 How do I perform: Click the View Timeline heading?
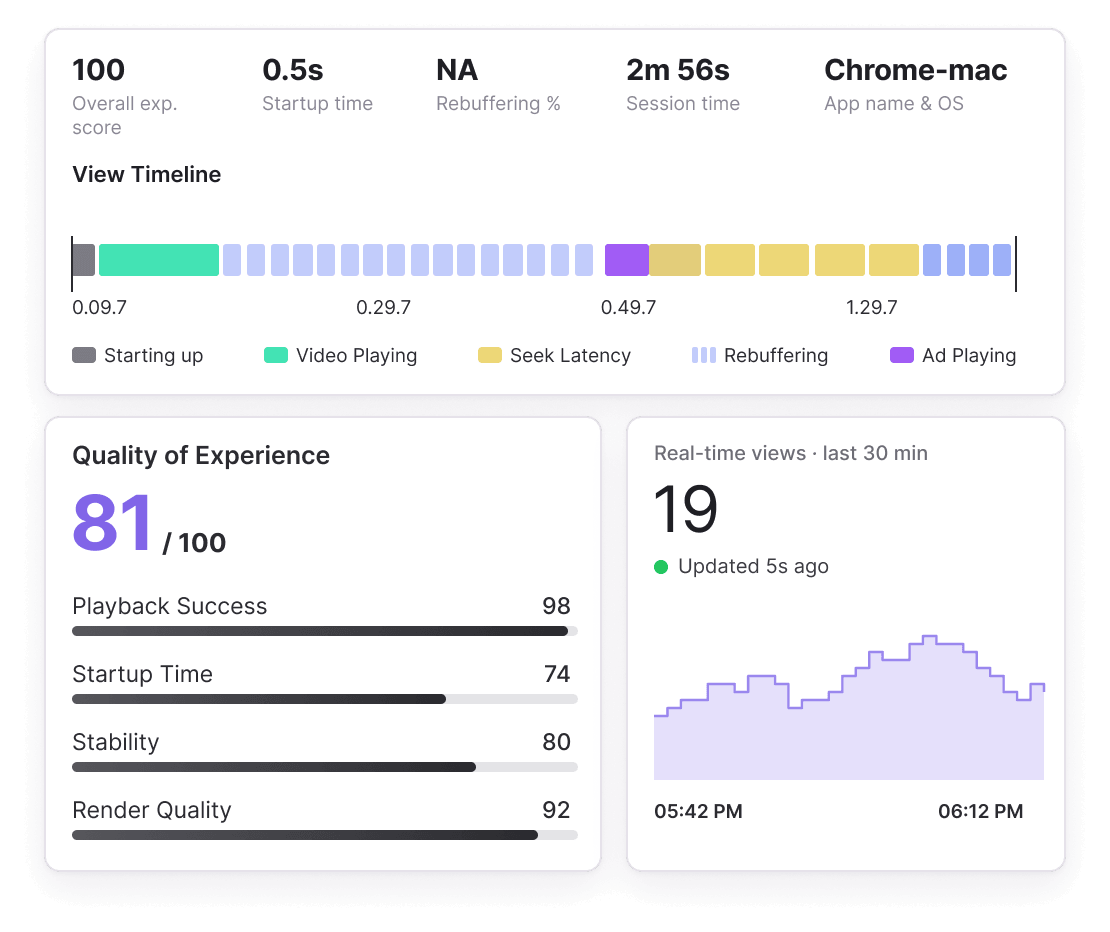(147, 174)
